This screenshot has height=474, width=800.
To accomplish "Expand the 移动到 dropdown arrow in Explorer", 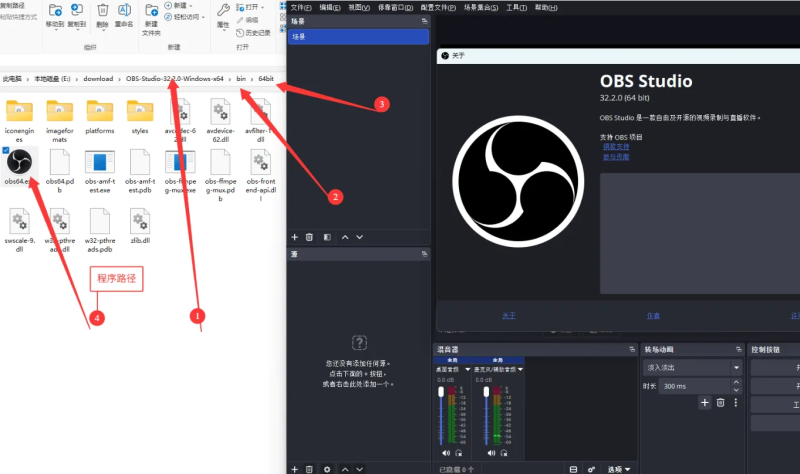I will (55, 30).
